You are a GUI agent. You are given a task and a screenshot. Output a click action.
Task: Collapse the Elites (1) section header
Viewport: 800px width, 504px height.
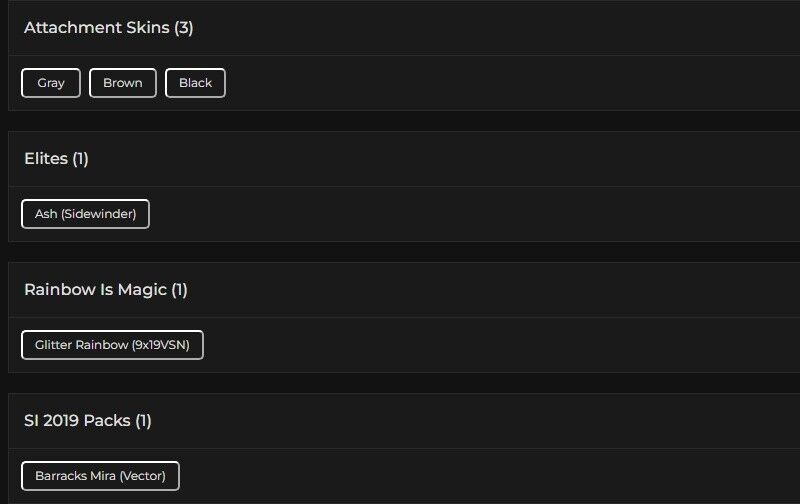click(400, 159)
